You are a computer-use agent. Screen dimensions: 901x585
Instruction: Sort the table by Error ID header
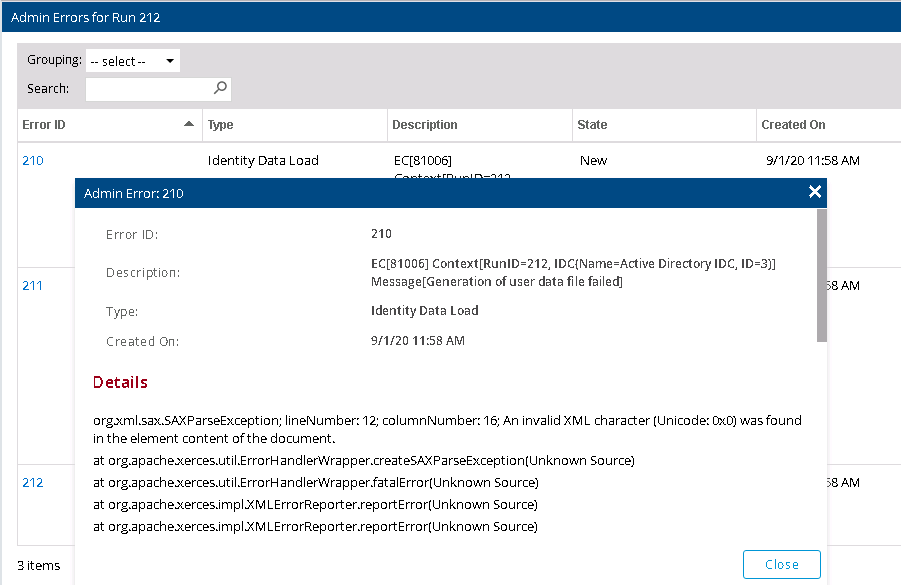44,125
